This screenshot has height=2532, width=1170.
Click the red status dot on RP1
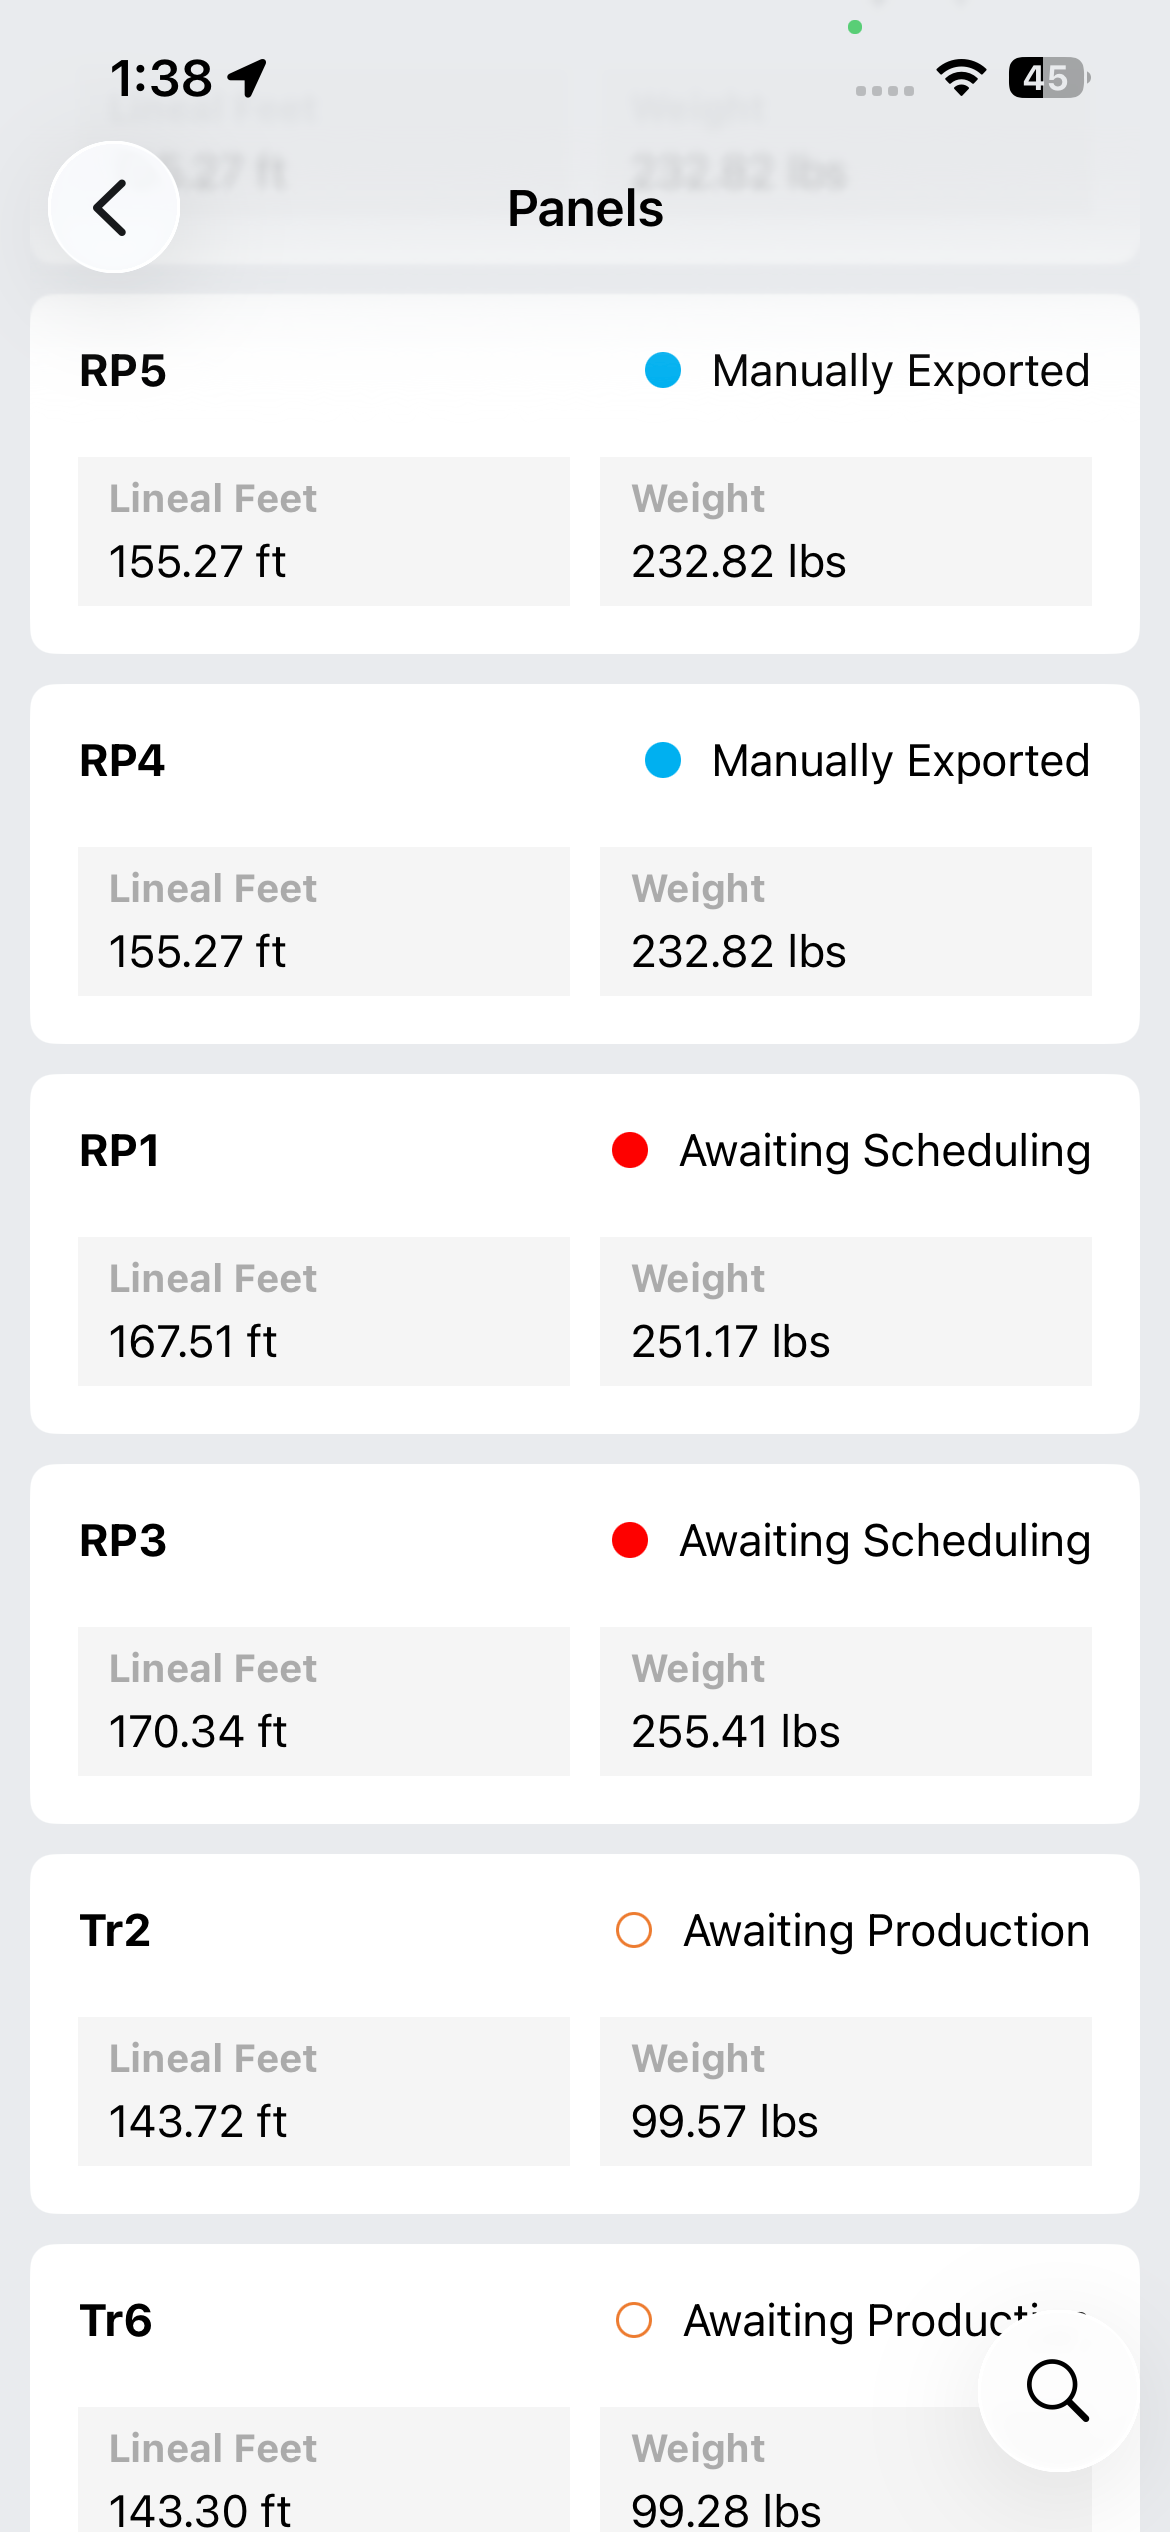click(630, 1150)
